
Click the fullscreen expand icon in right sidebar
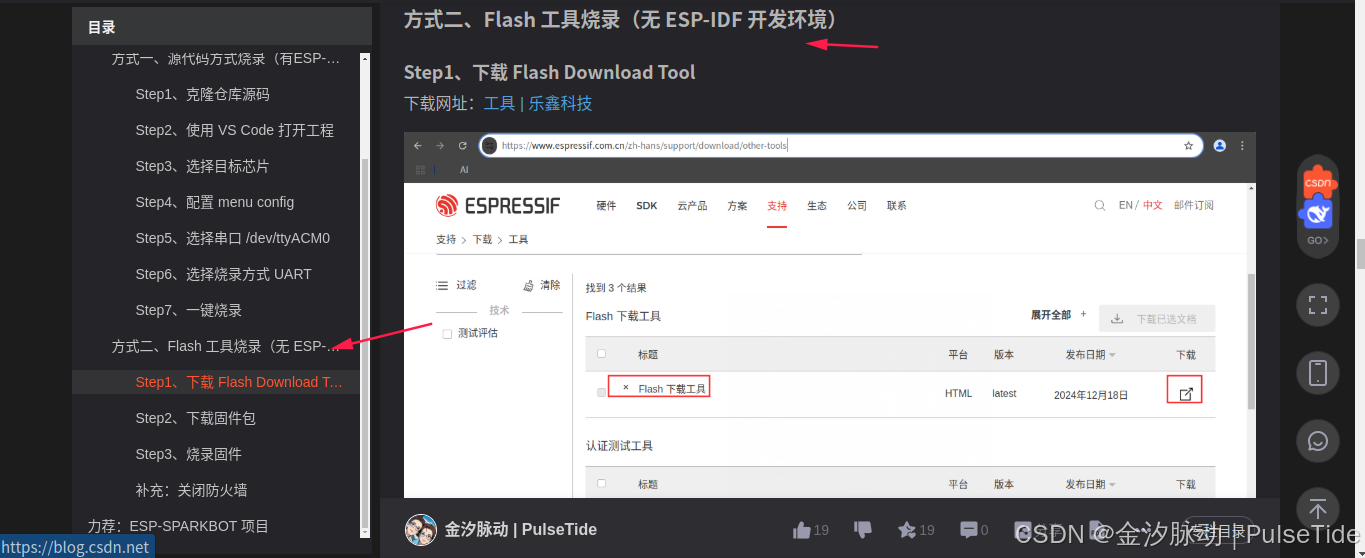(x=1318, y=305)
